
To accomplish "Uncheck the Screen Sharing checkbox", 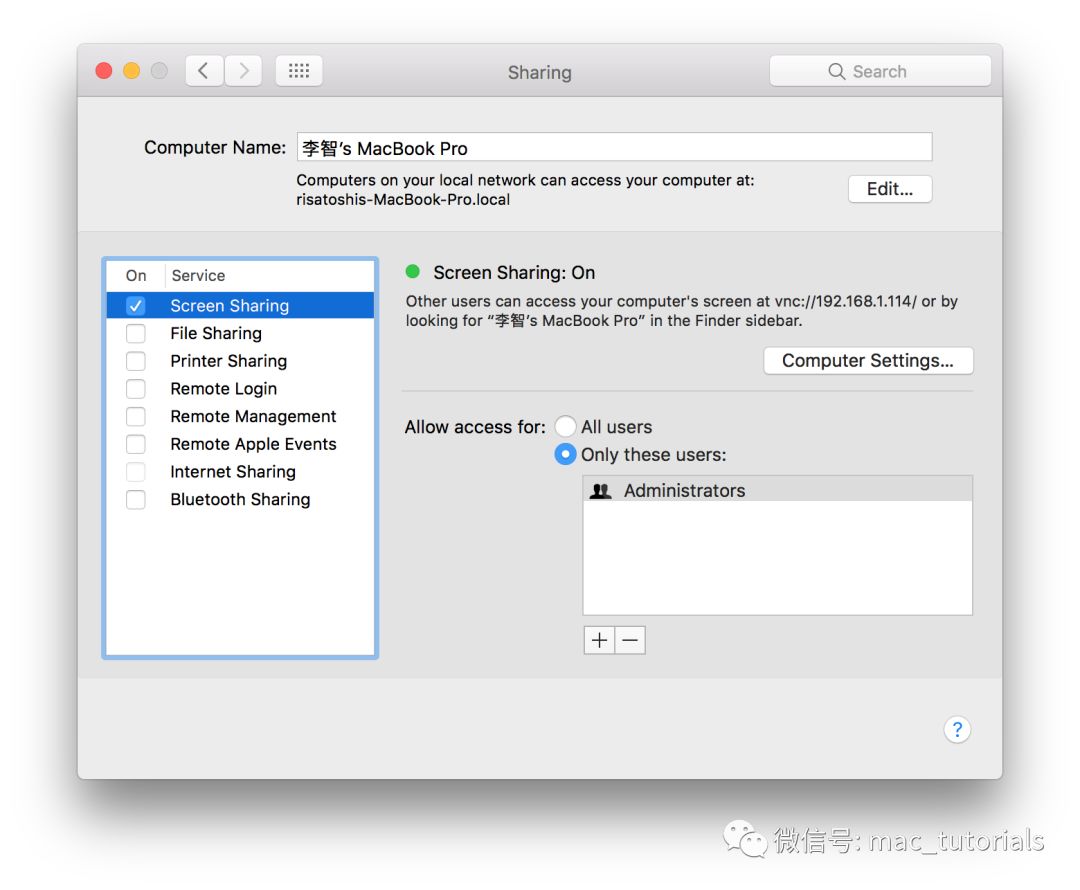I will pos(136,306).
